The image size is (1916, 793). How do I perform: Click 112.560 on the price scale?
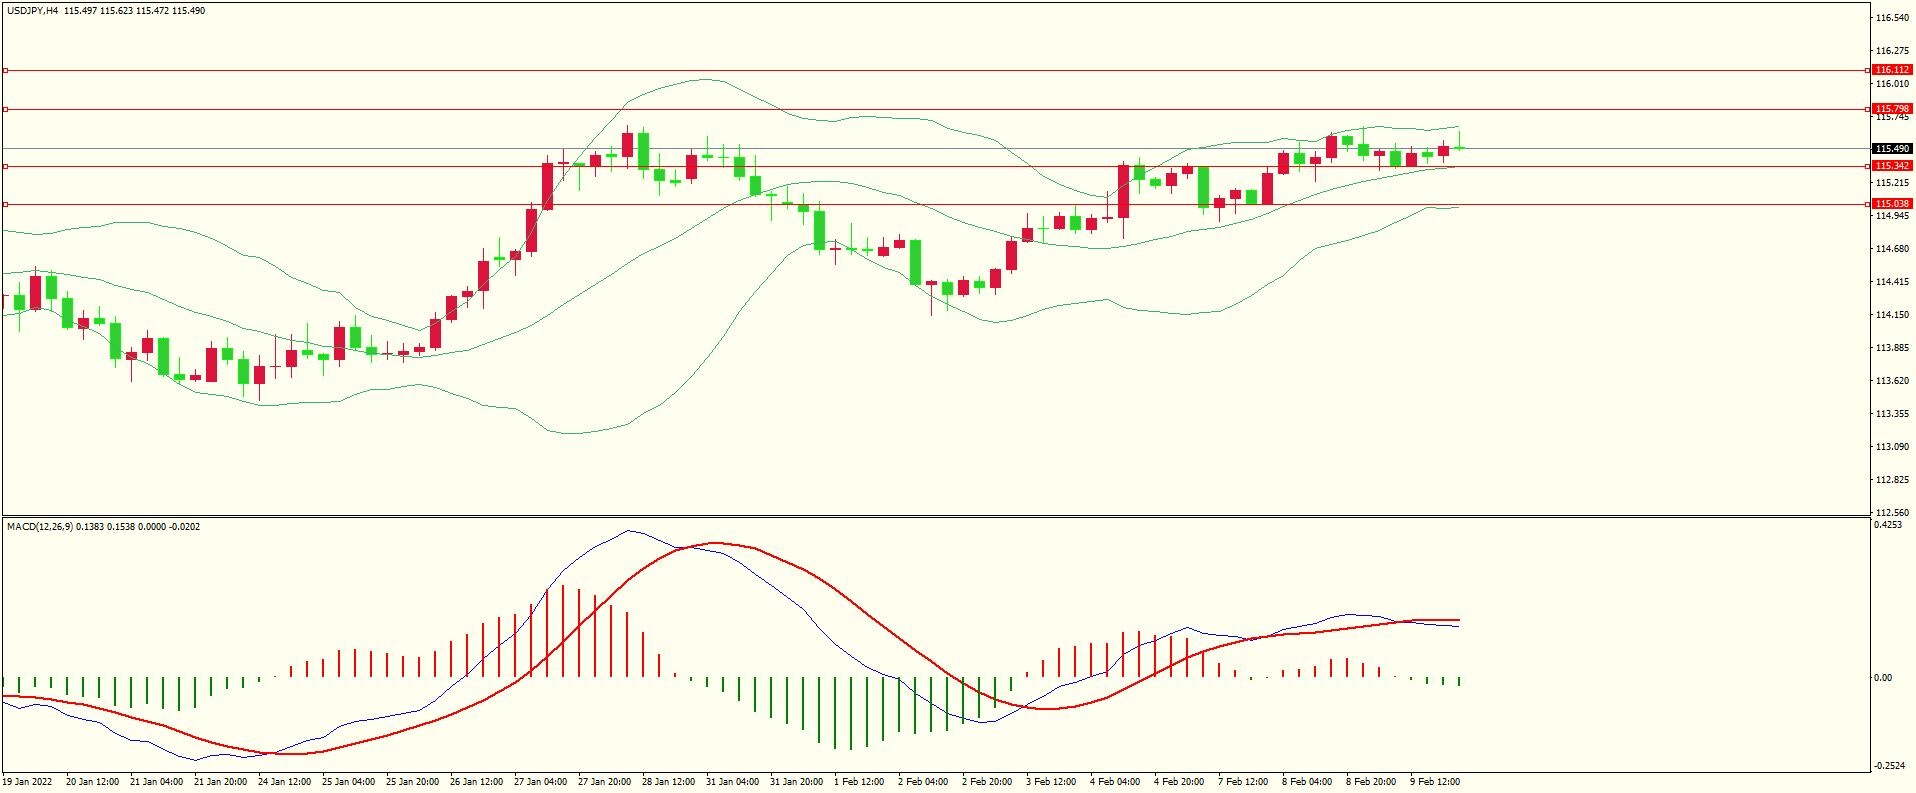(x=1892, y=513)
